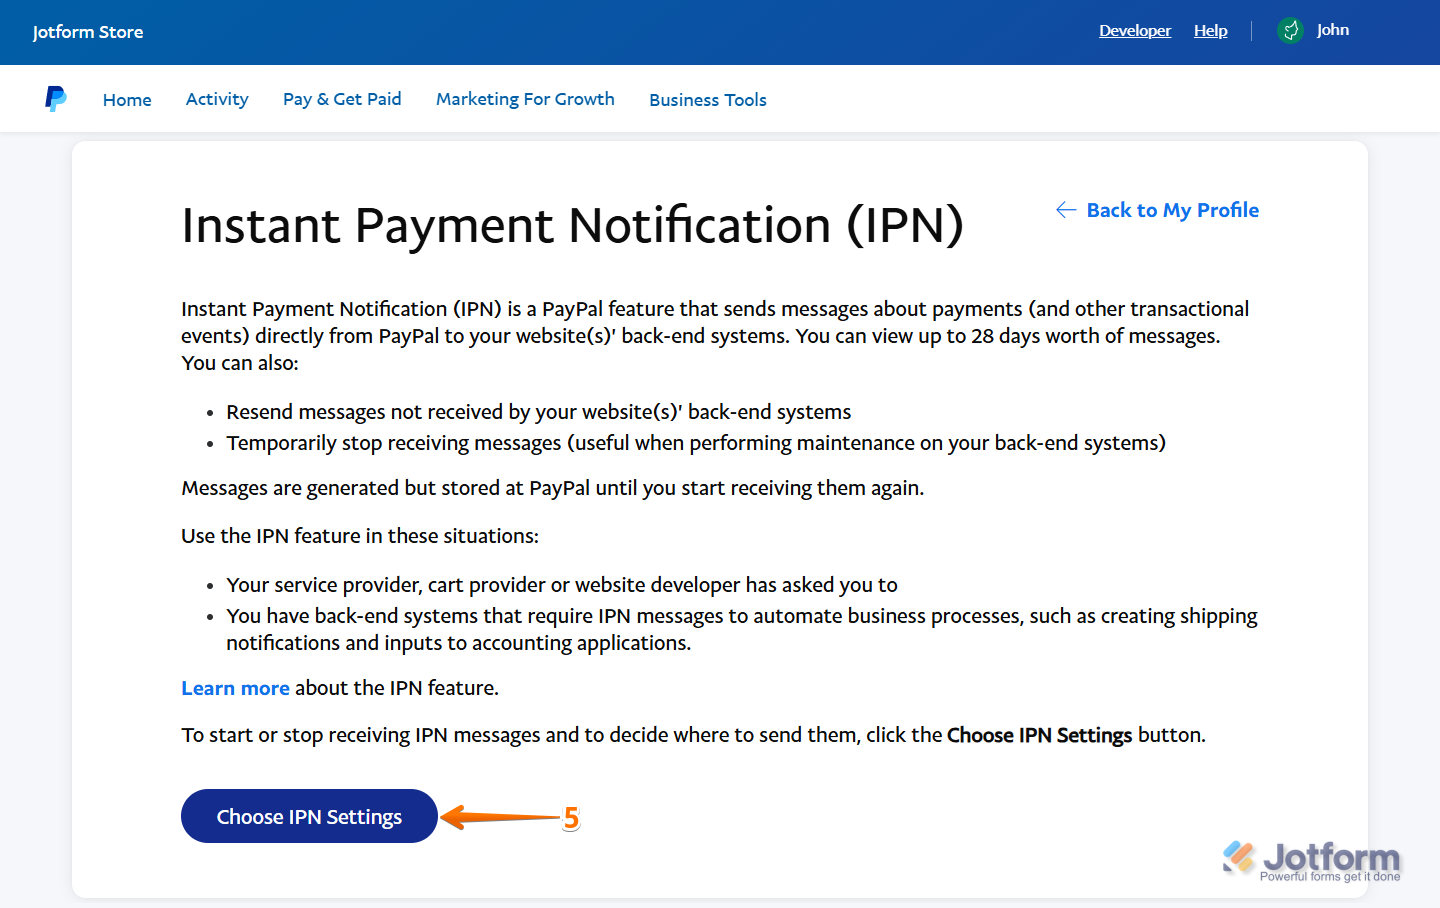Click the Instant Payment Notification heading

[x=573, y=226]
